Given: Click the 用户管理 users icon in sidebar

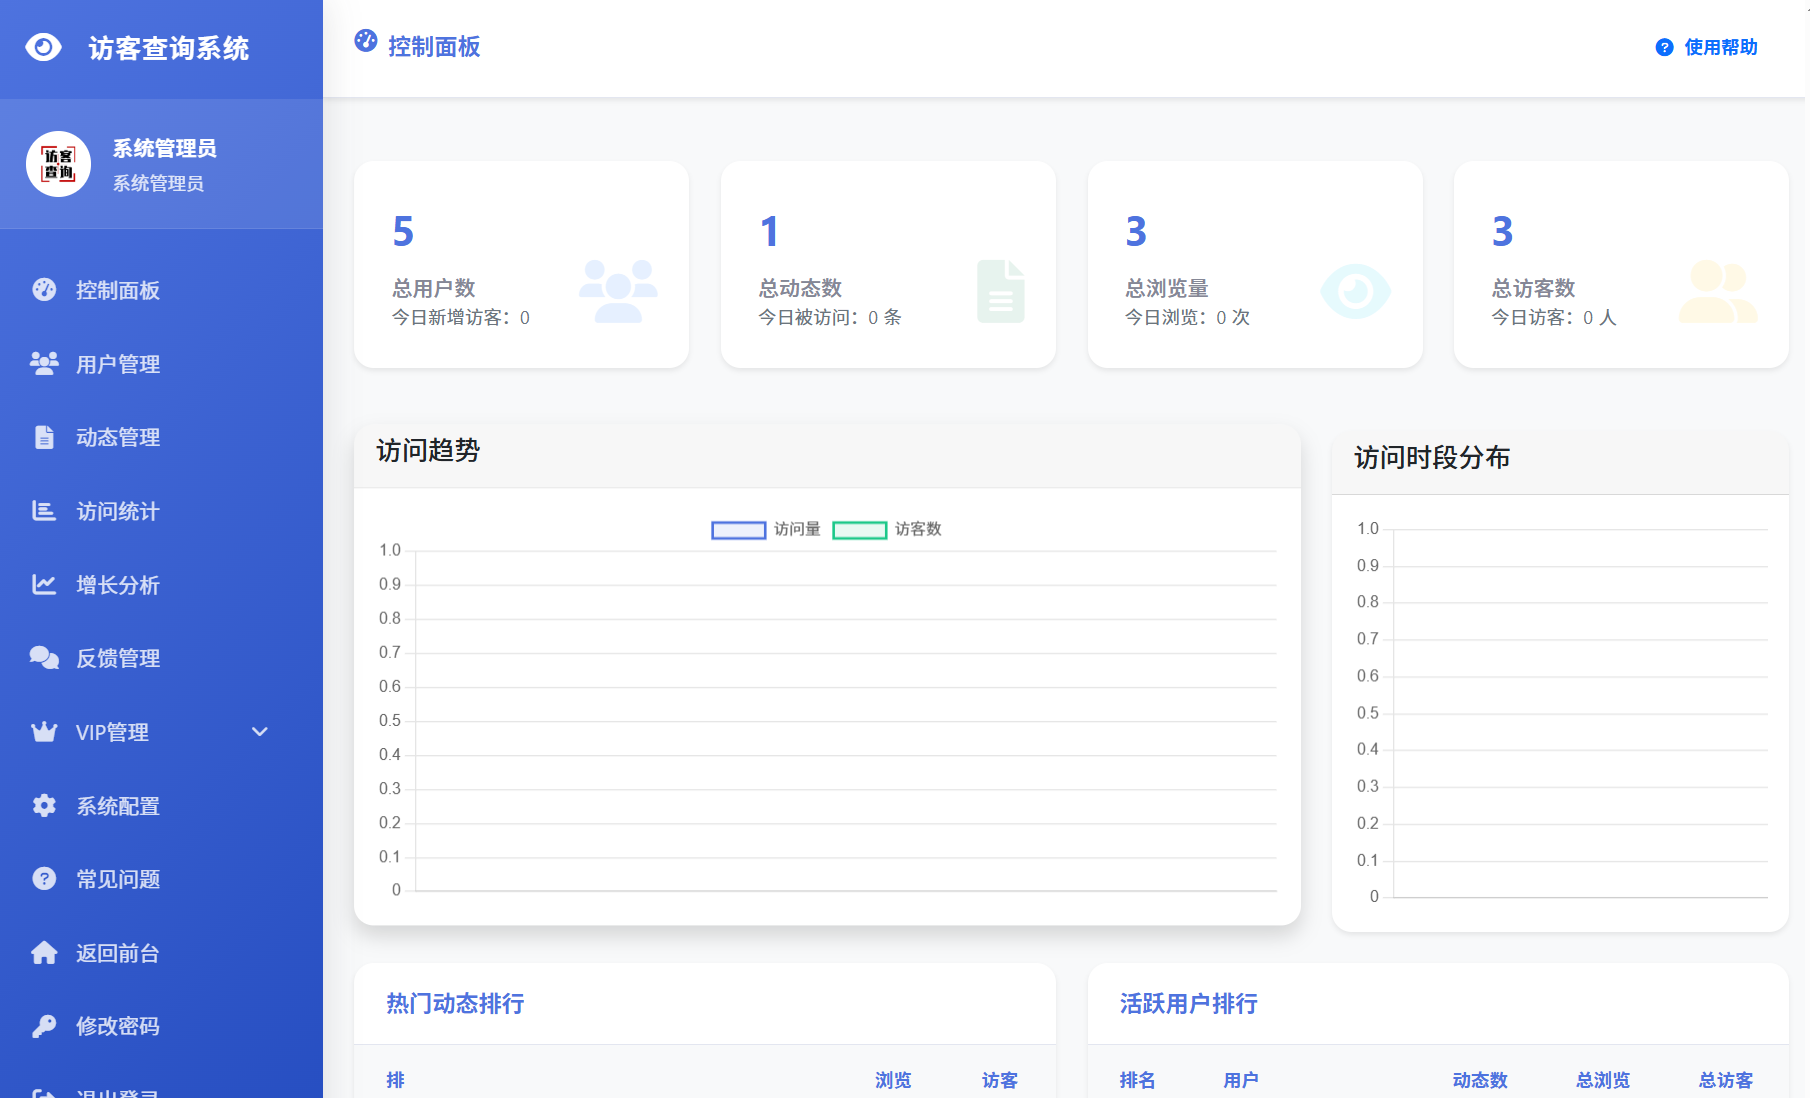Looking at the screenshot, I should (x=44, y=363).
